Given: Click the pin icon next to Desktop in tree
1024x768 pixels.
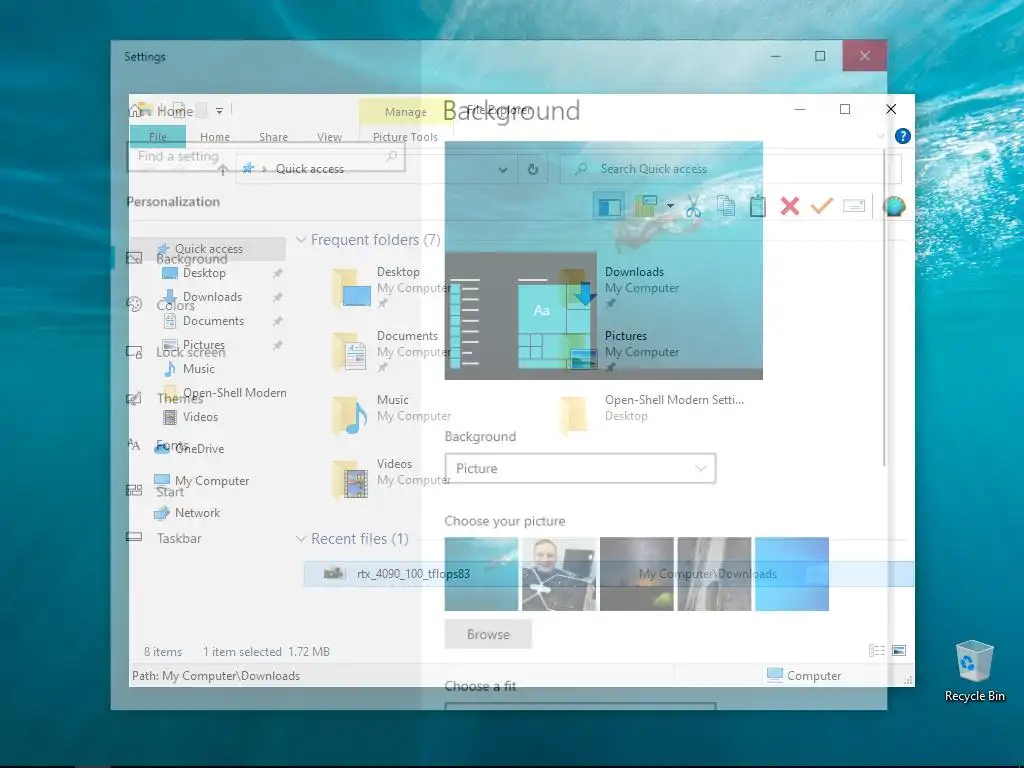Looking at the screenshot, I should (278, 273).
